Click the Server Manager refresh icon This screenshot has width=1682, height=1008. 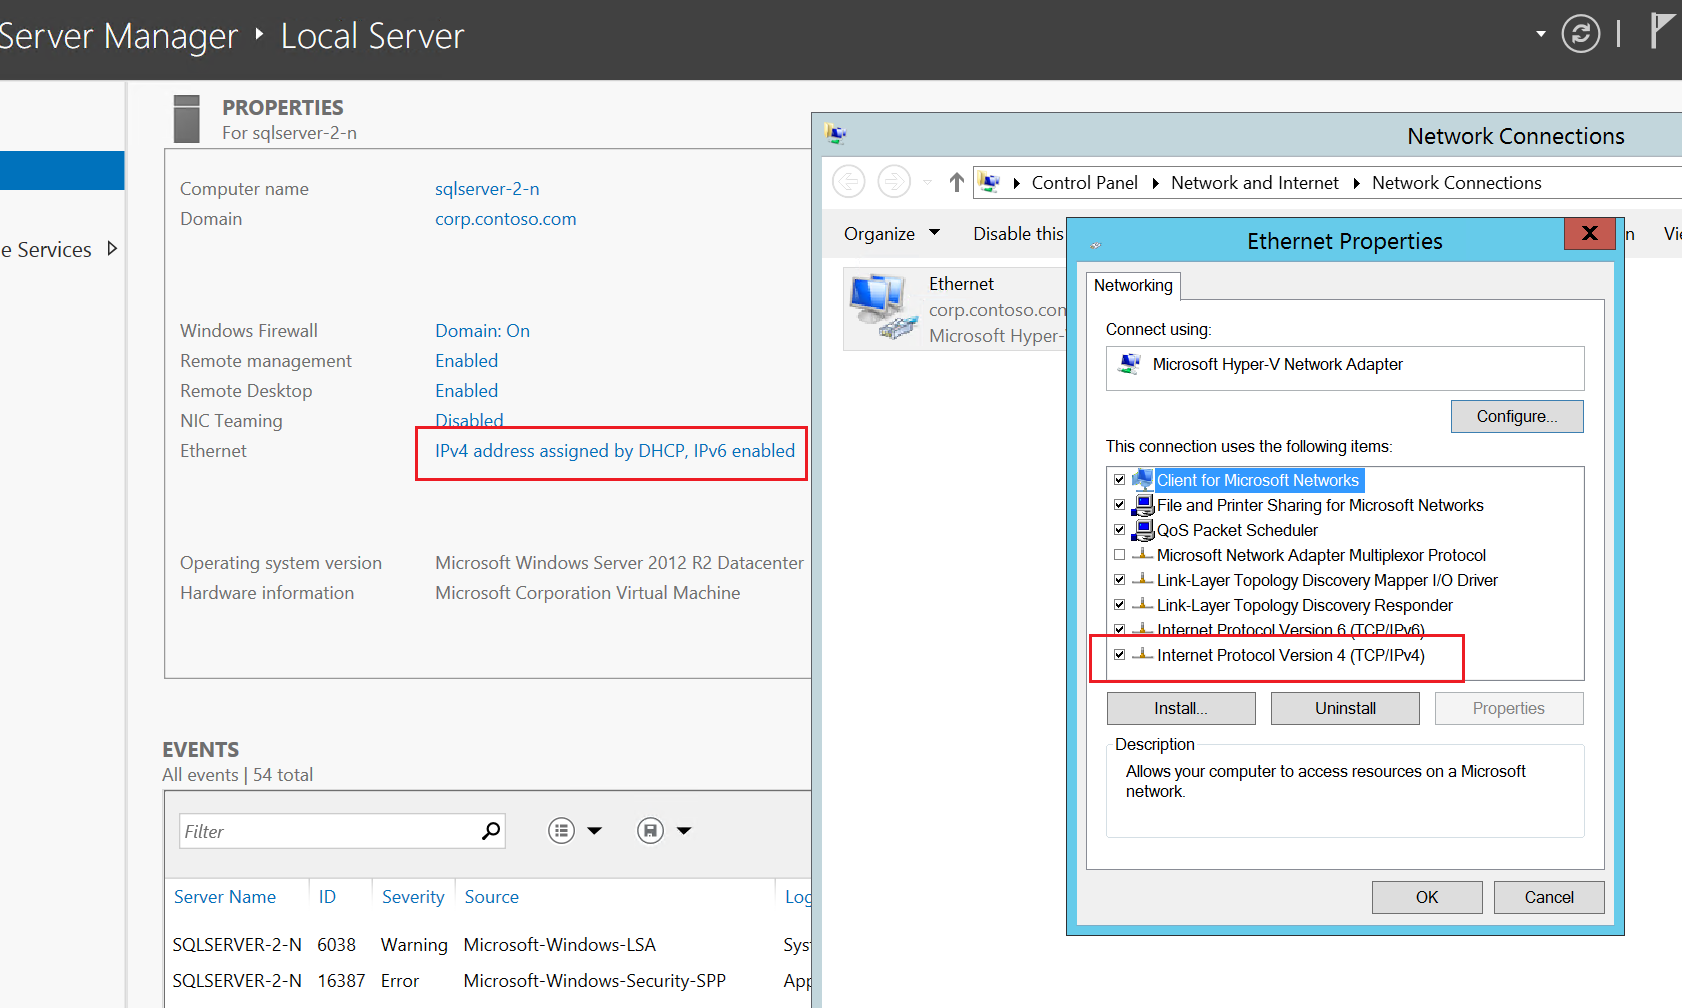[1580, 34]
